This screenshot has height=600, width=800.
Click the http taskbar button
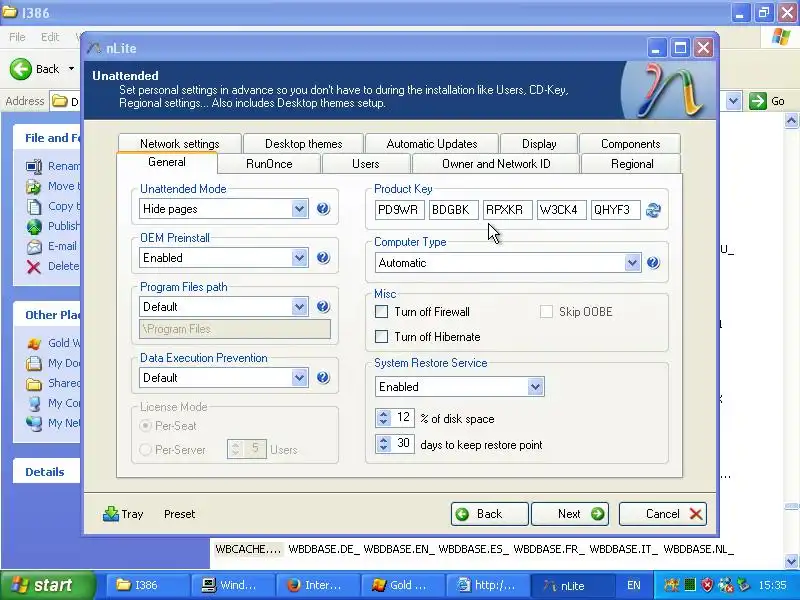(487, 585)
